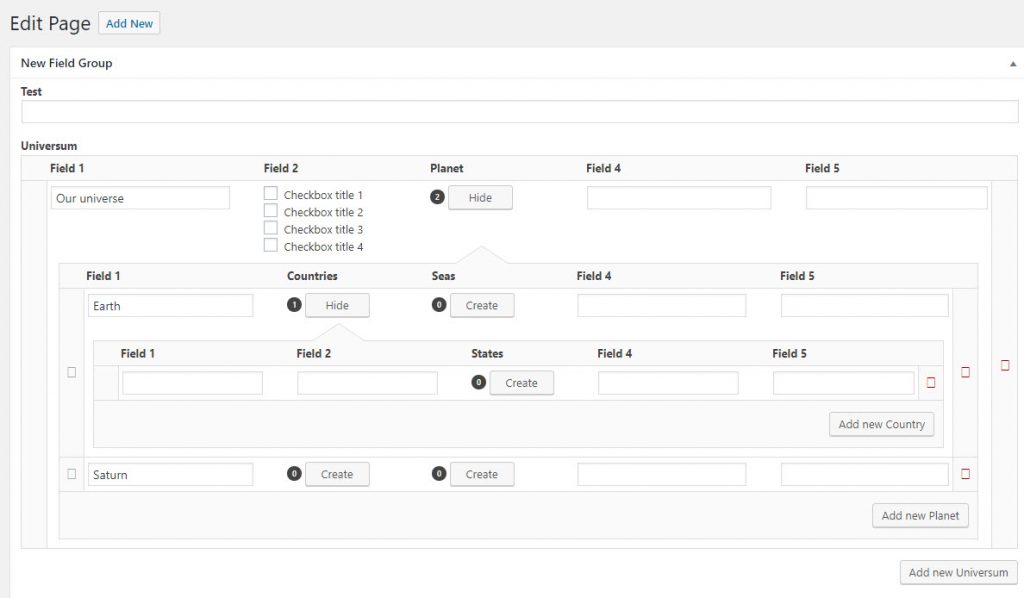This screenshot has width=1024, height=598.
Task: Delete the Saturn planet row via red icon
Action: pos(965,474)
